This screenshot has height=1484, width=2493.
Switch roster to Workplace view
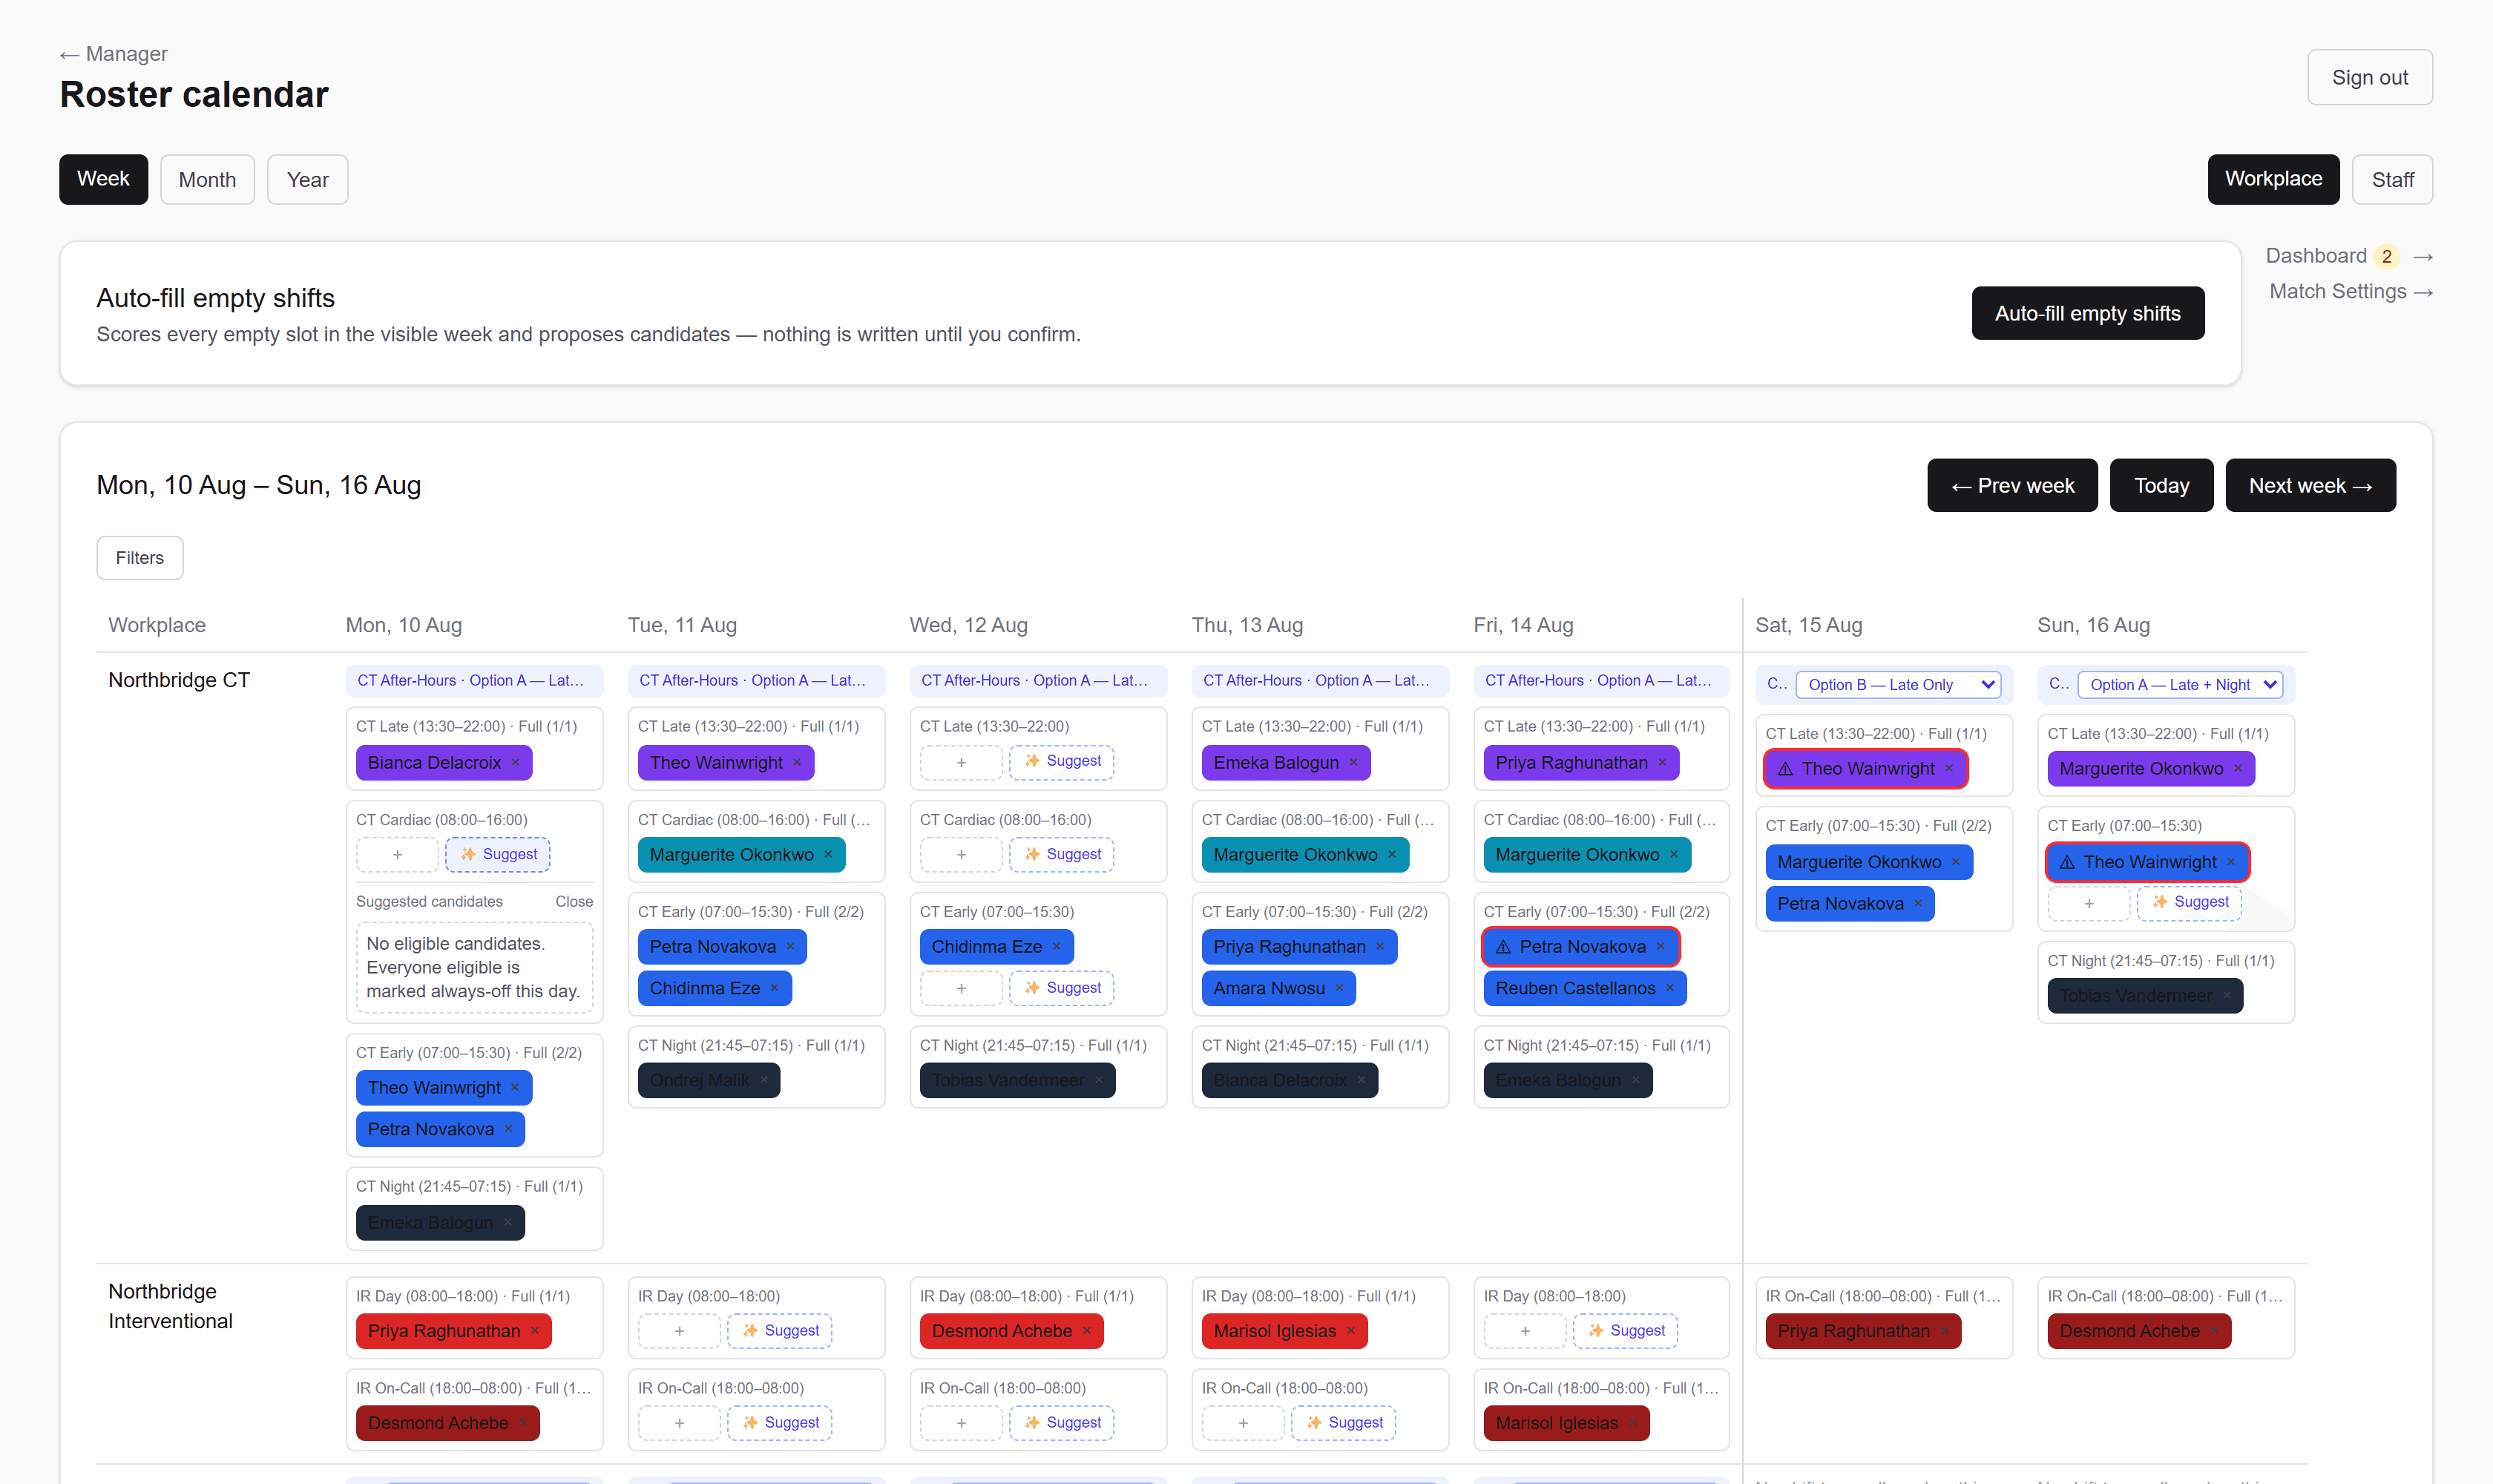point(2273,179)
